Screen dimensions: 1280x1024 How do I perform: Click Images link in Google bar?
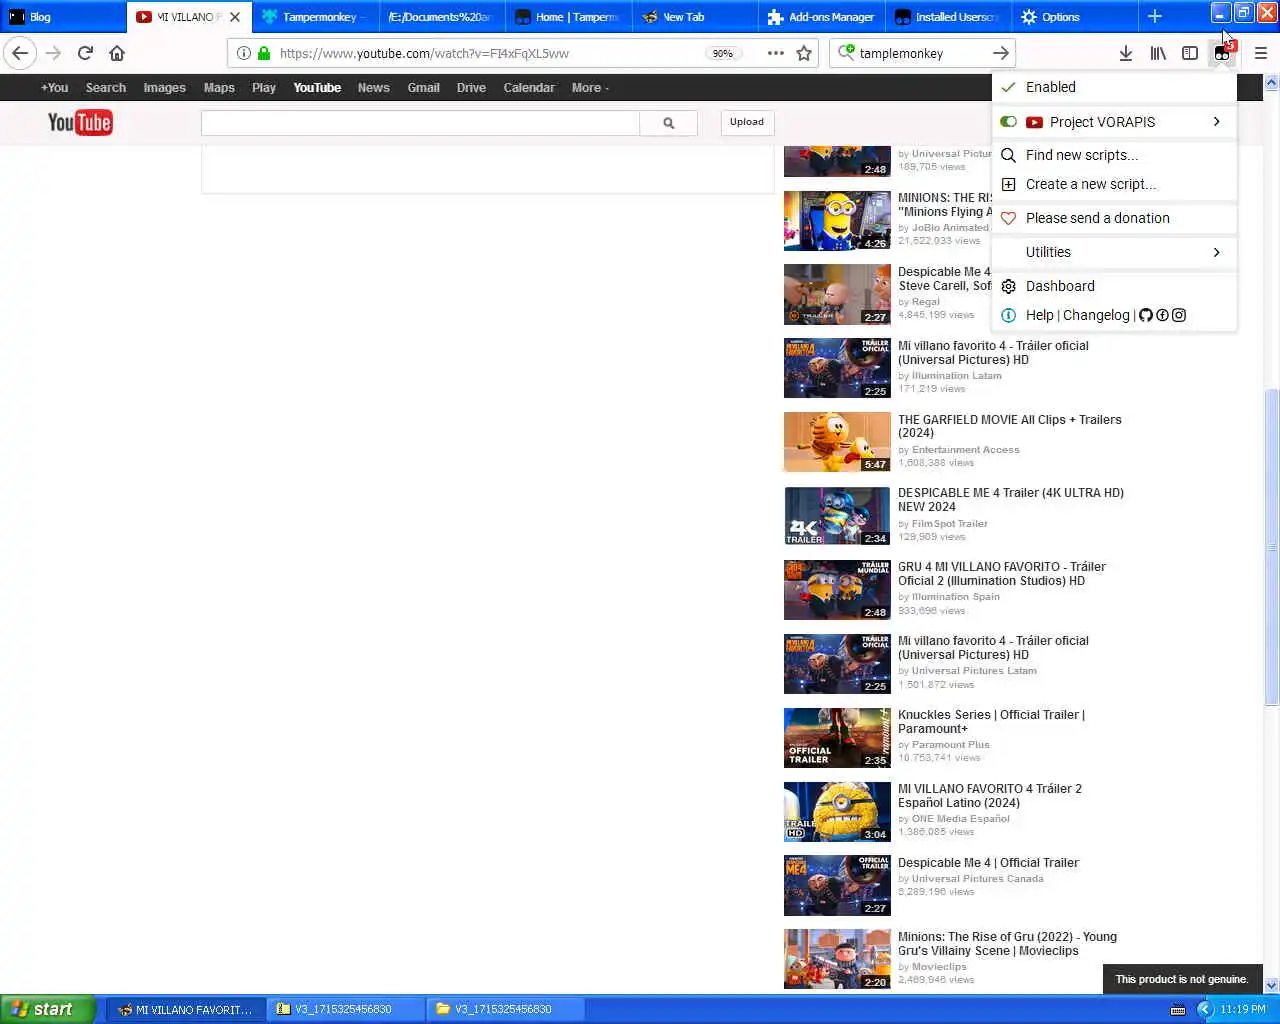[164, 88]
